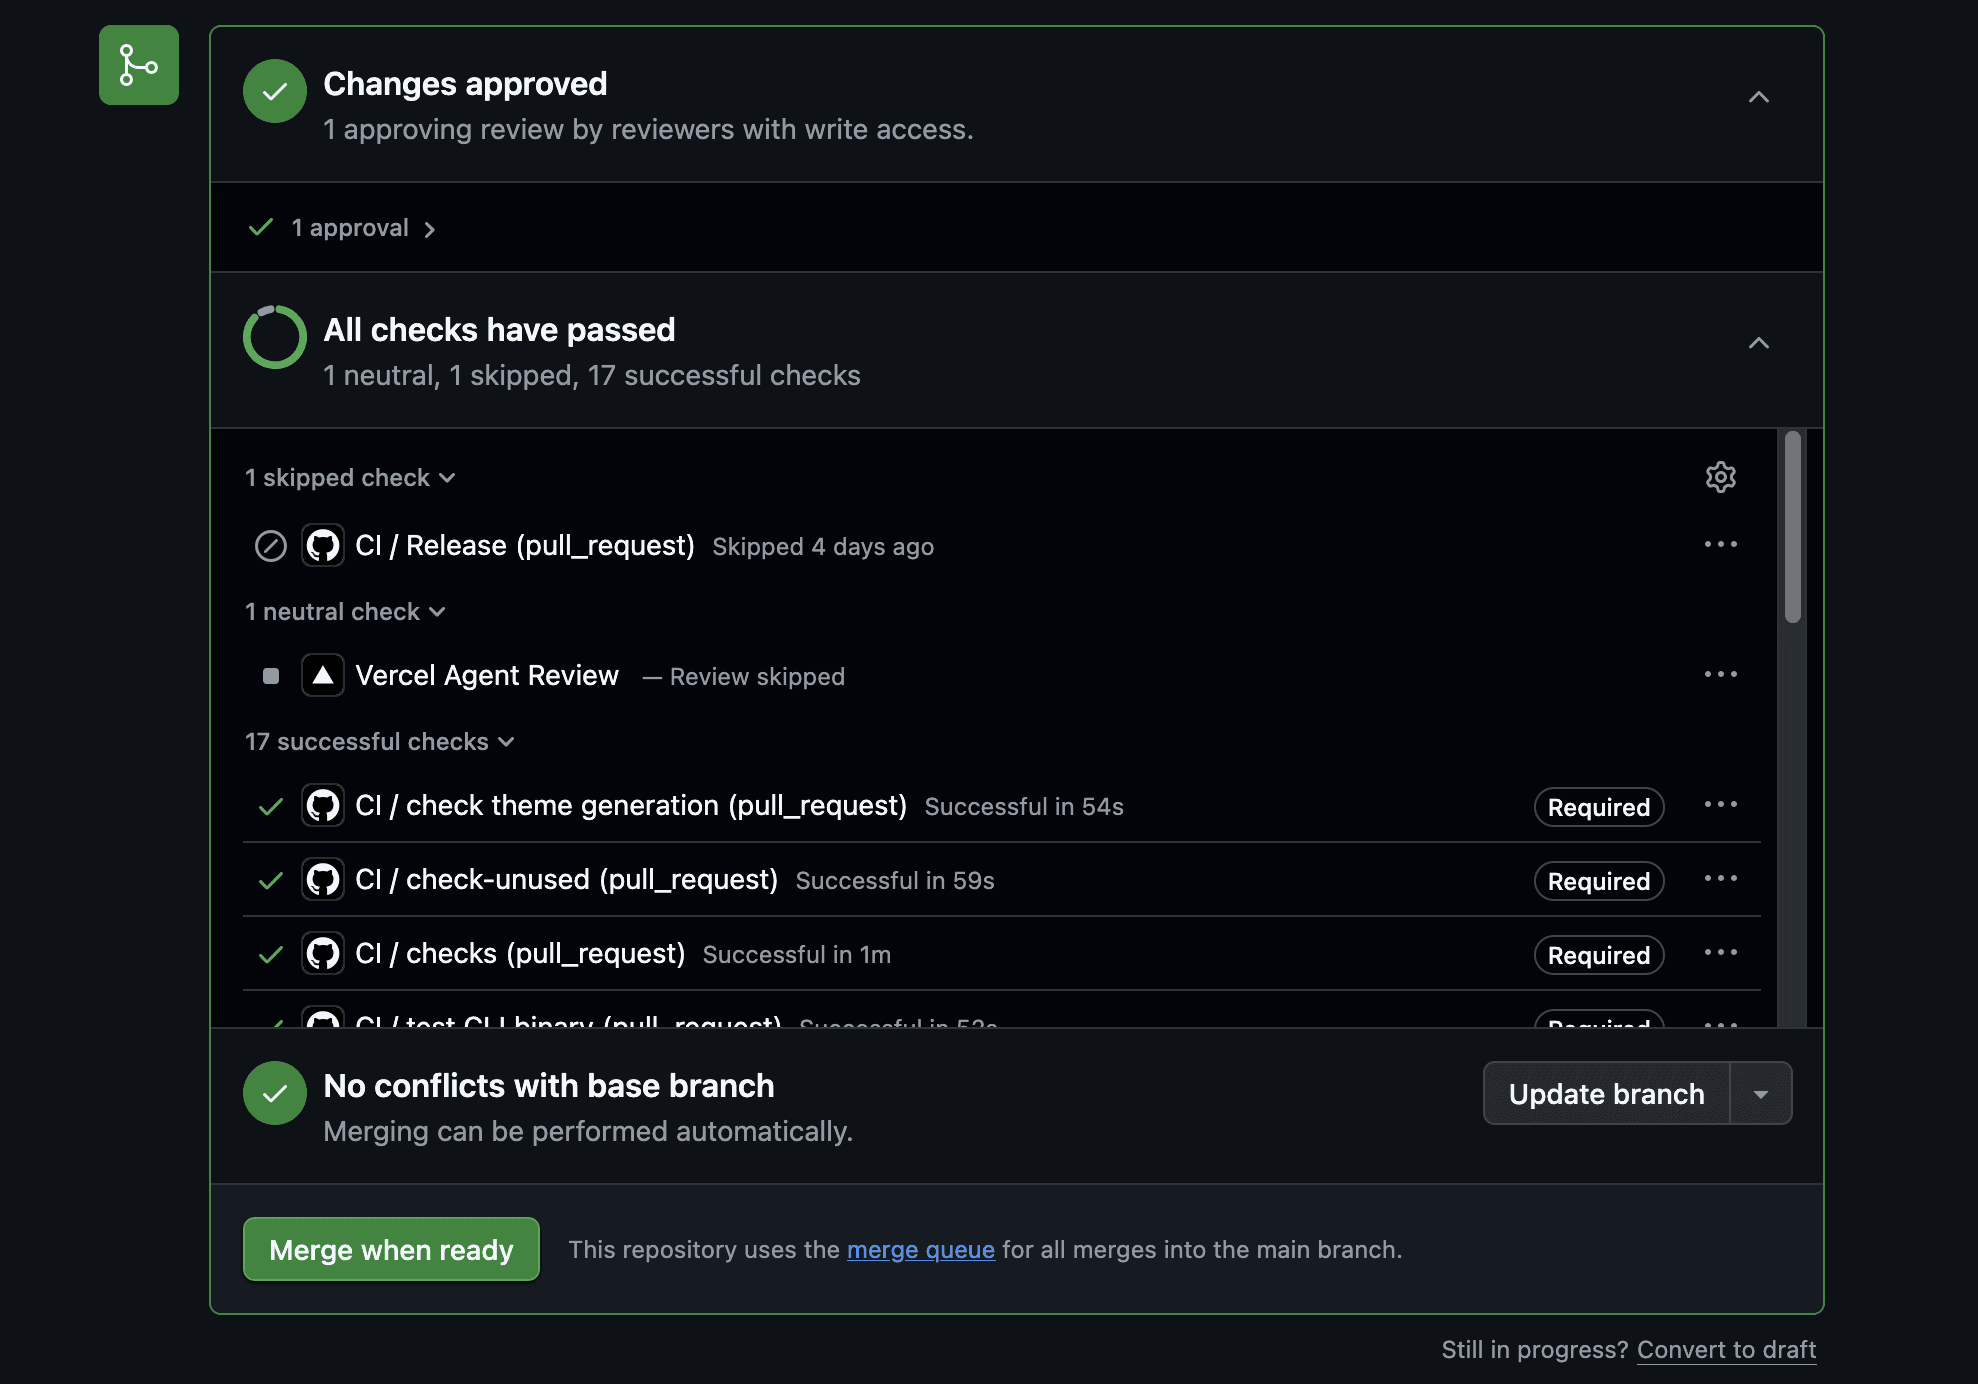This screenshot has height=1384, width=1978.
Task: Click the skipped icon next to CI / Release
Action: (x=270, y=545)
